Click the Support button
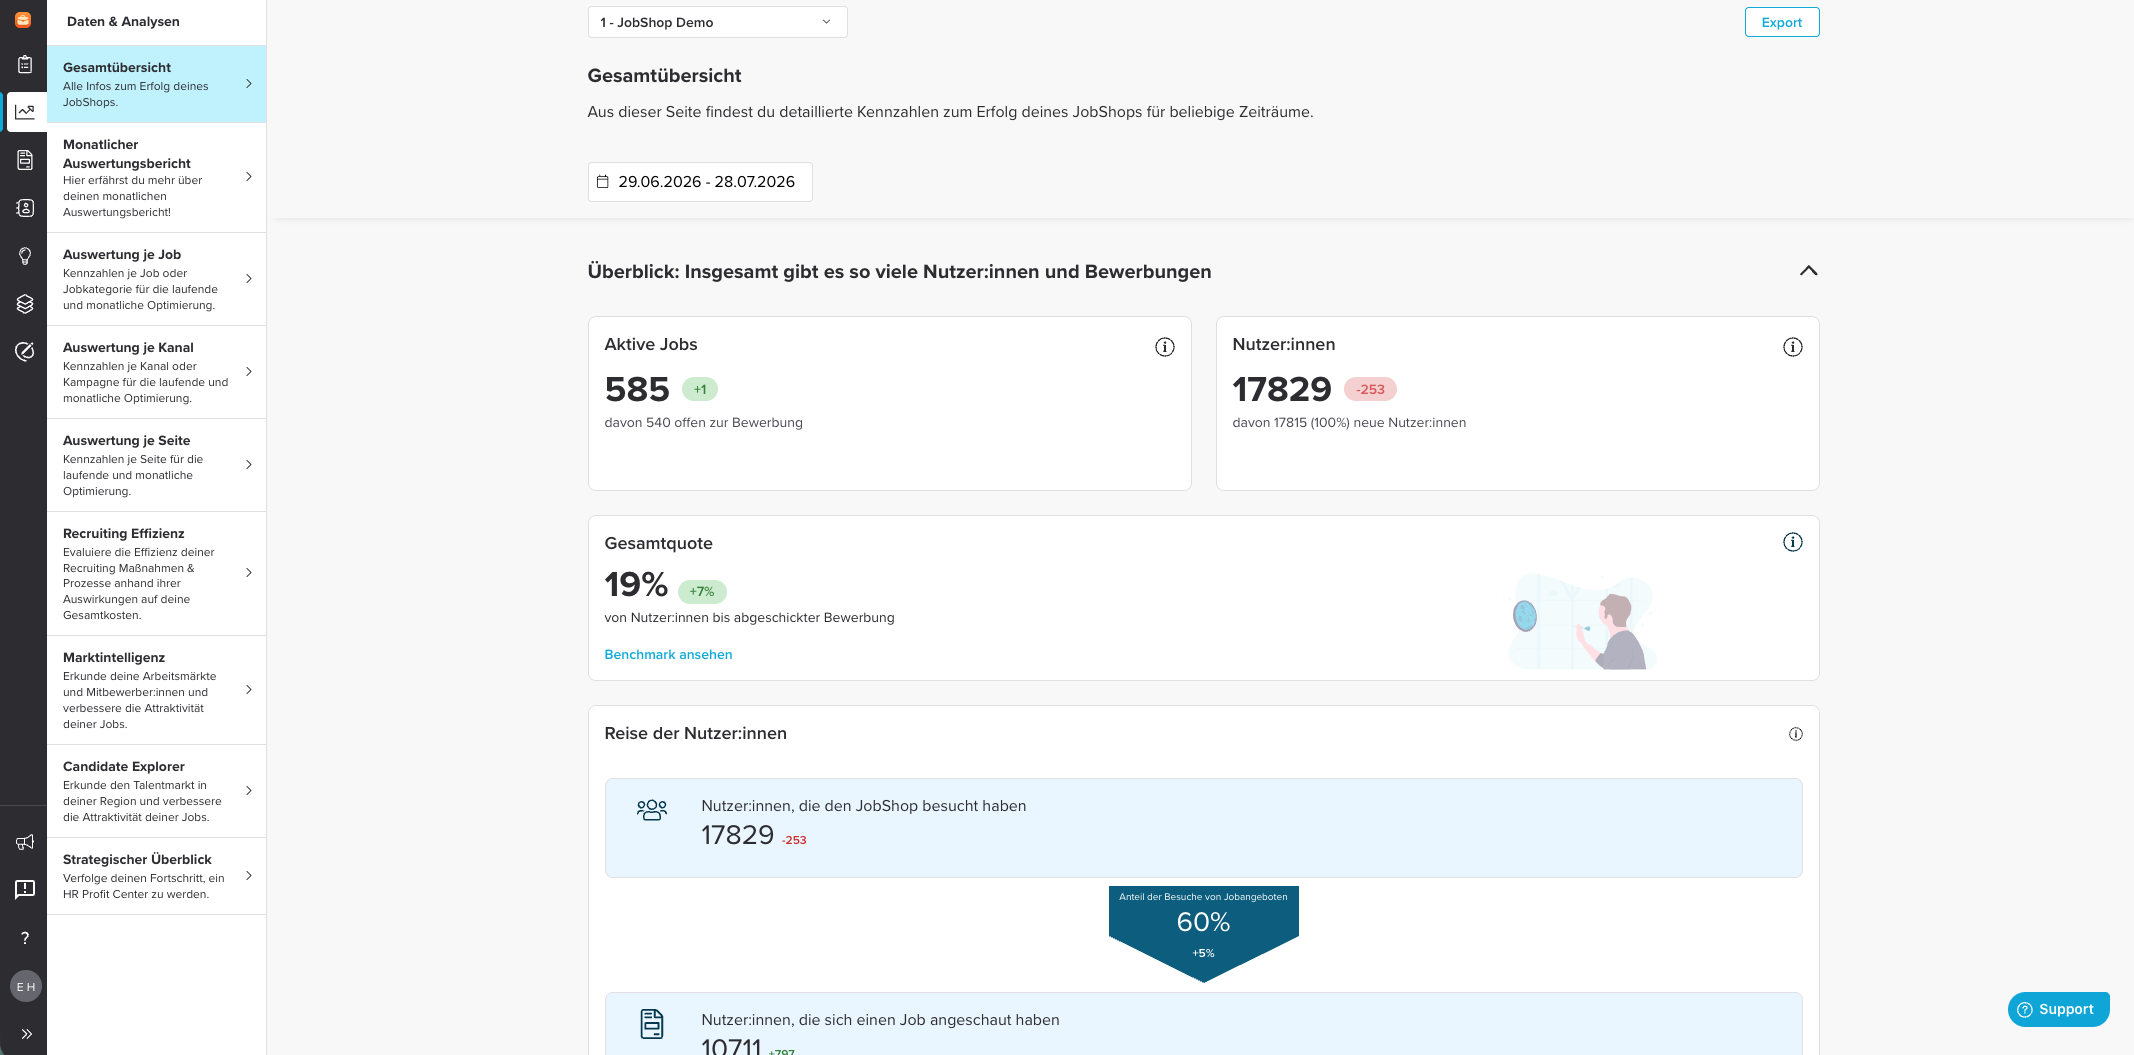Image resolution: width=2134 pixels, height=1055 pixels. pyautogui.click(x=2058, y=1009)
